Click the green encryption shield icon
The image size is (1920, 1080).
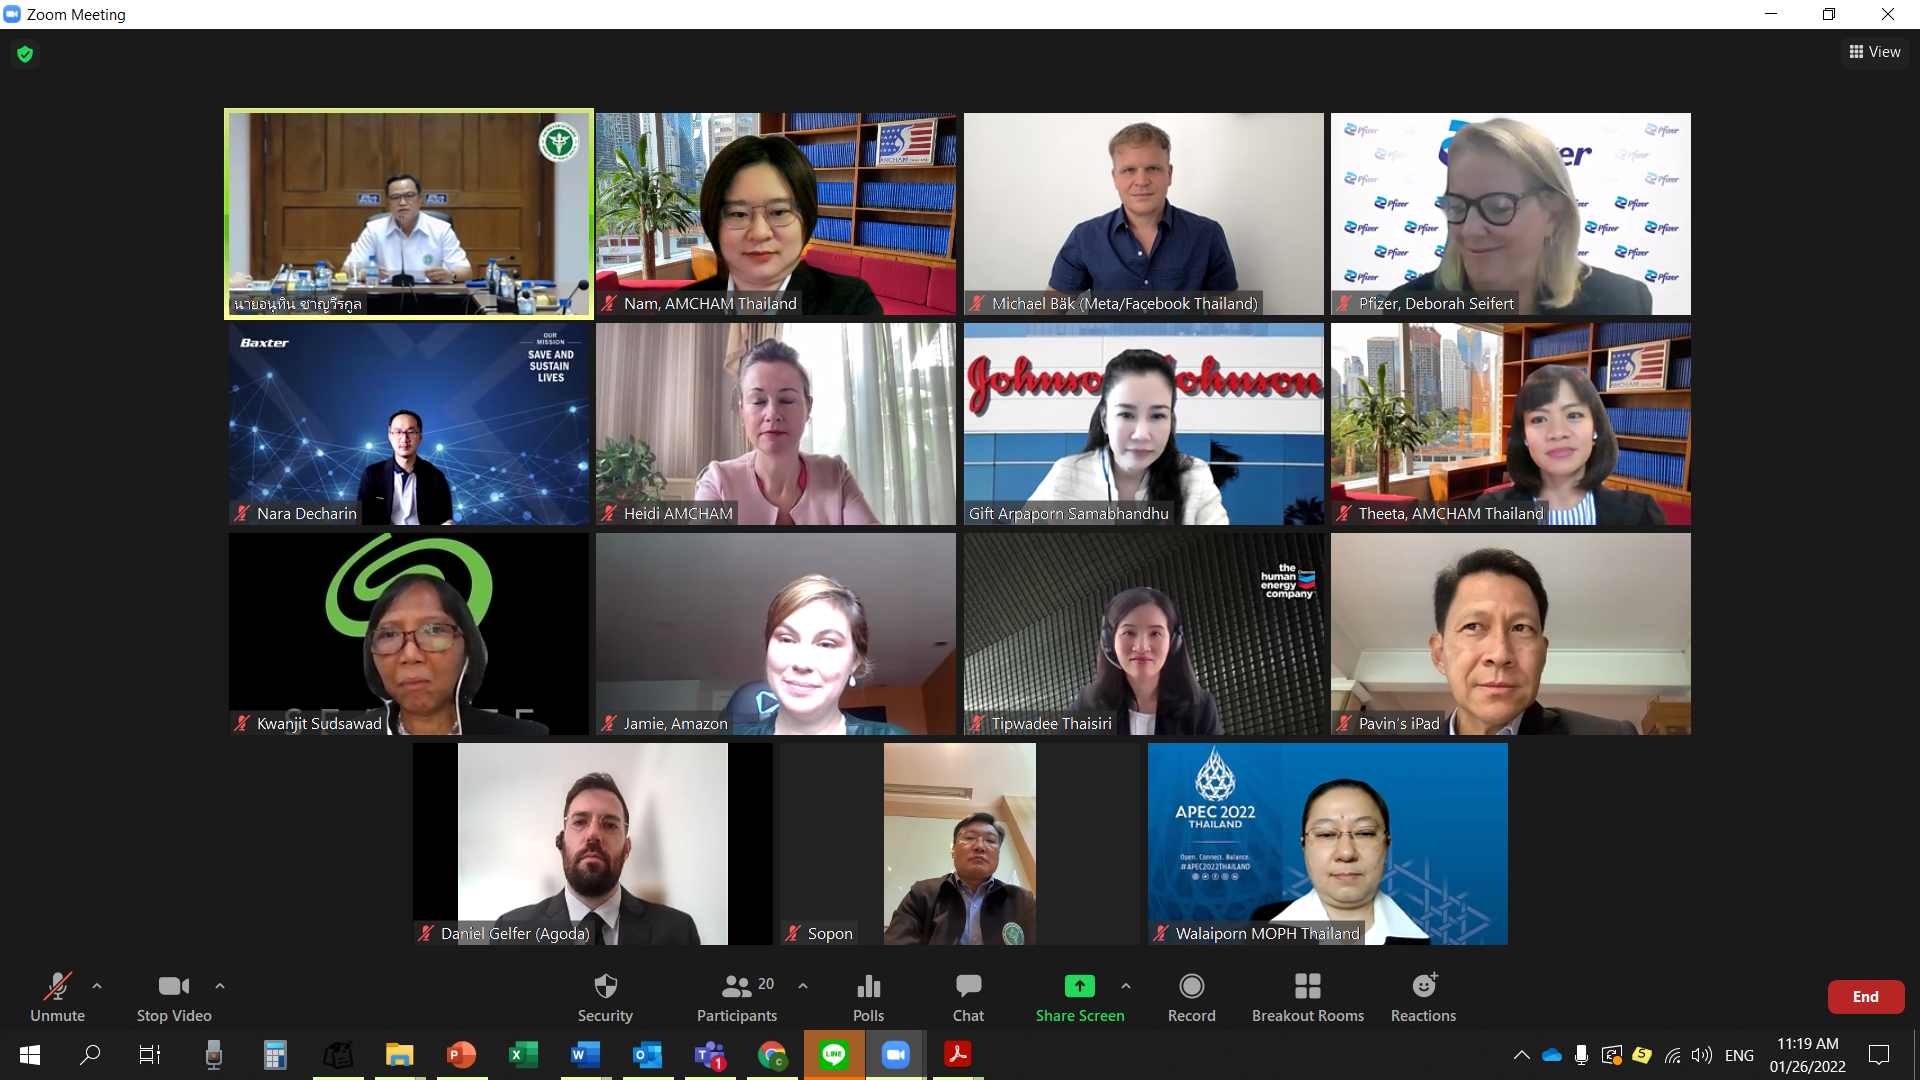[25, 54]
